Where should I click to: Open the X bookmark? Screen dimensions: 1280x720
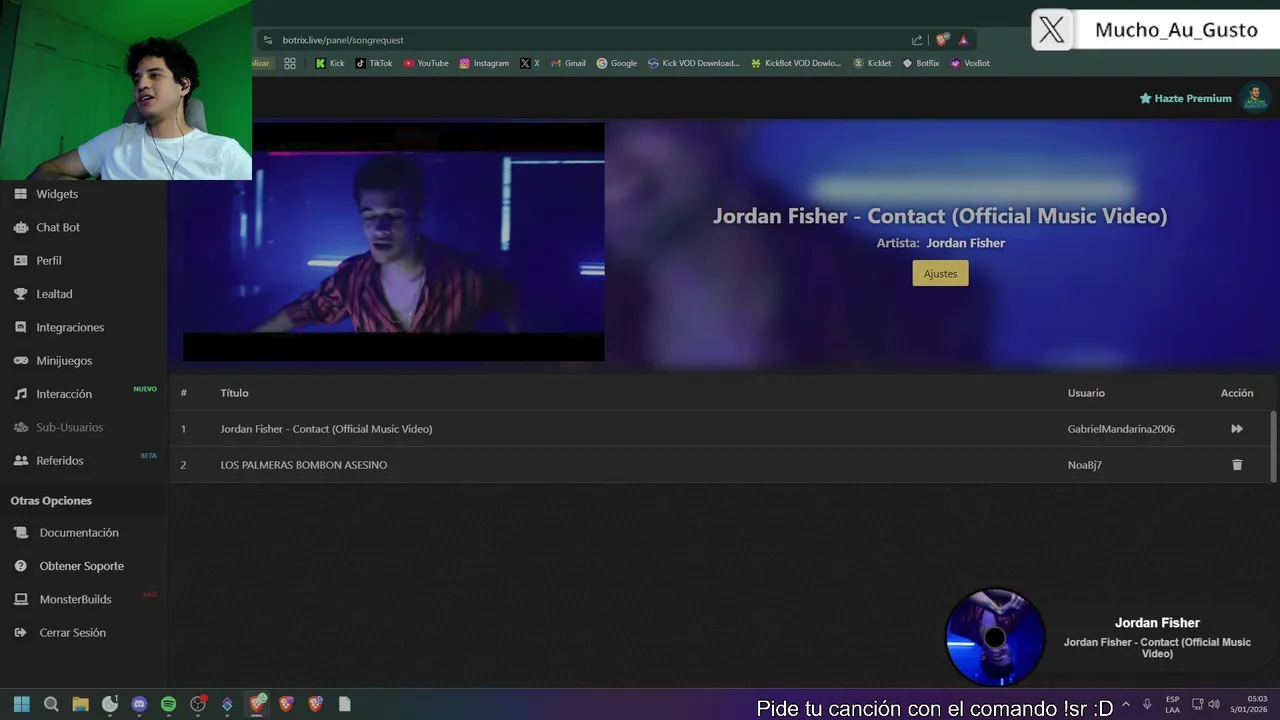point(530,63)
